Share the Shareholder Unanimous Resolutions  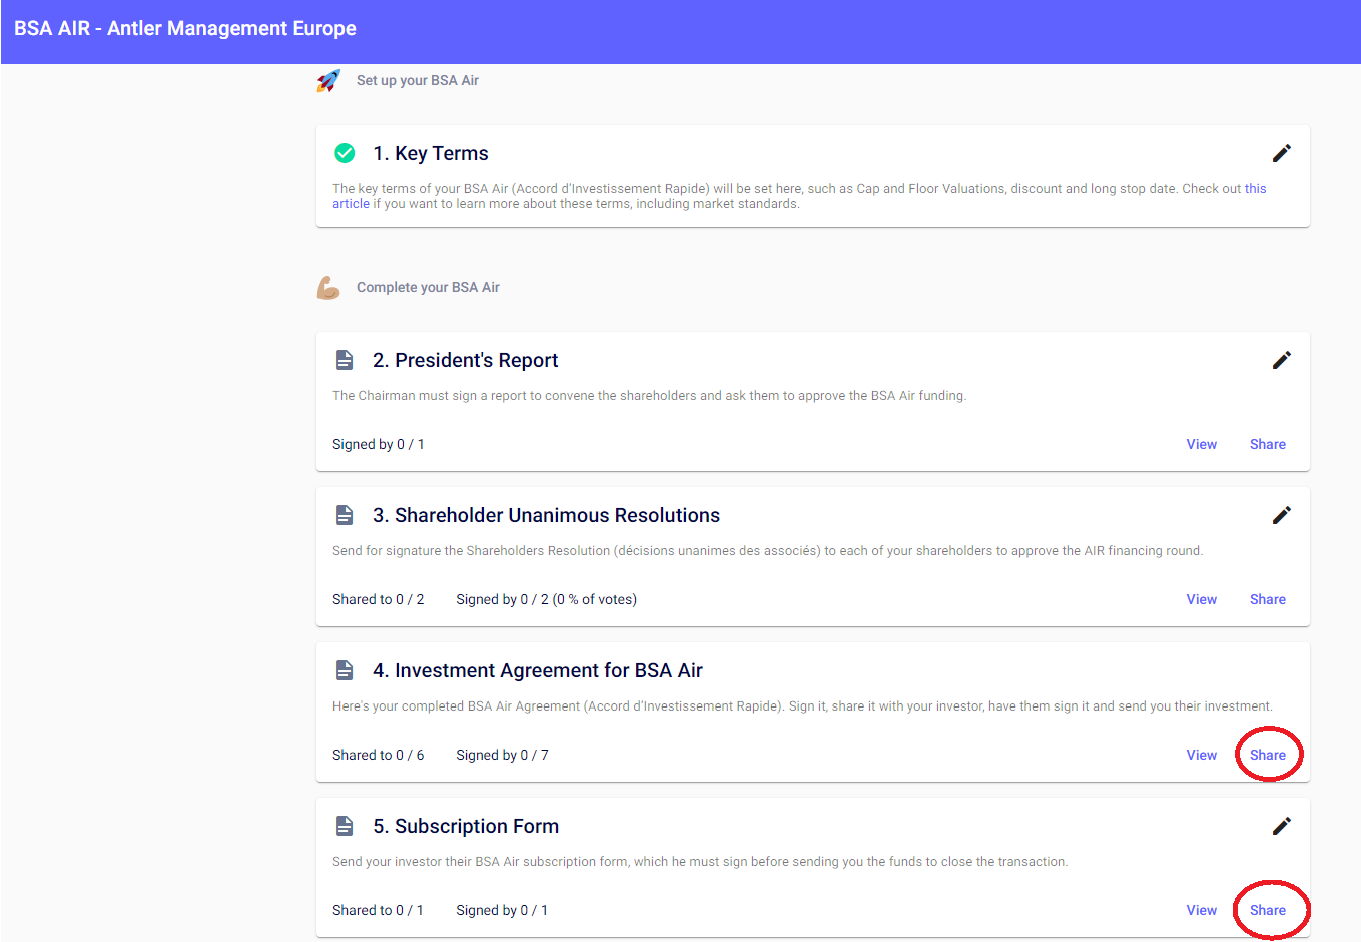[x=1267, y=599]
